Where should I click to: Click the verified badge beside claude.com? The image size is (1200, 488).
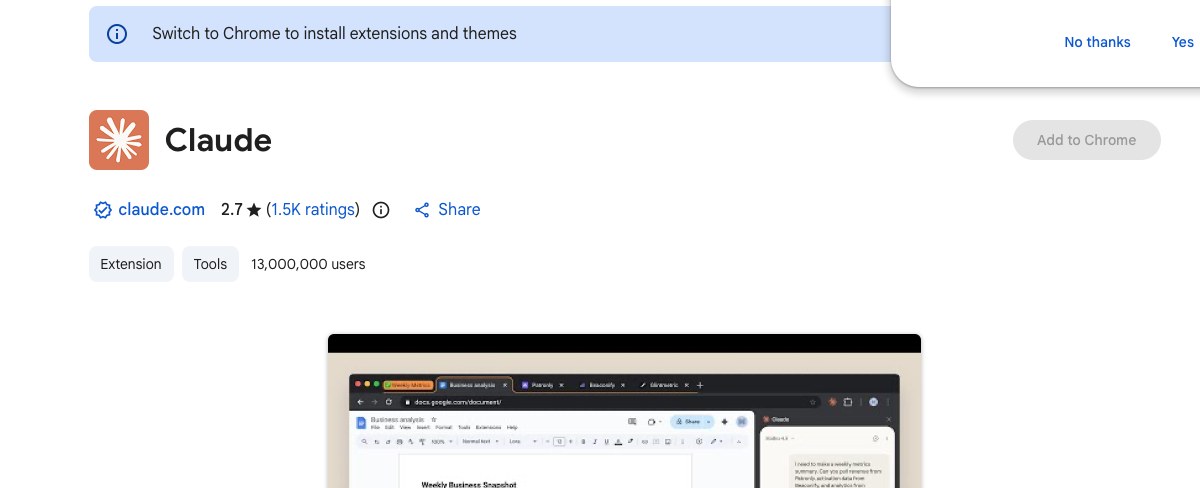coord(102,210)
